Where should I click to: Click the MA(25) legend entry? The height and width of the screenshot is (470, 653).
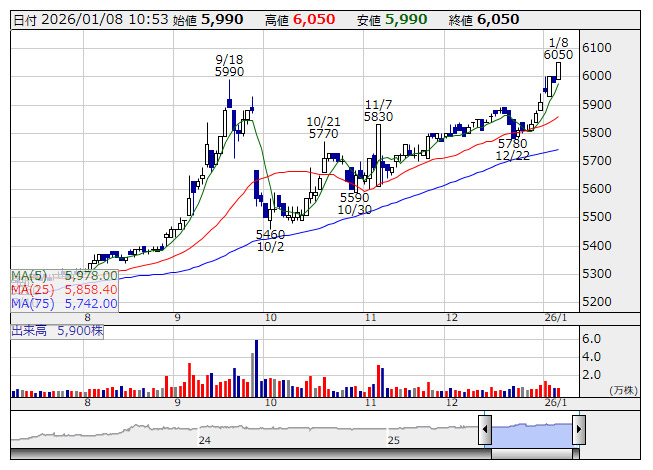(64, 289)
